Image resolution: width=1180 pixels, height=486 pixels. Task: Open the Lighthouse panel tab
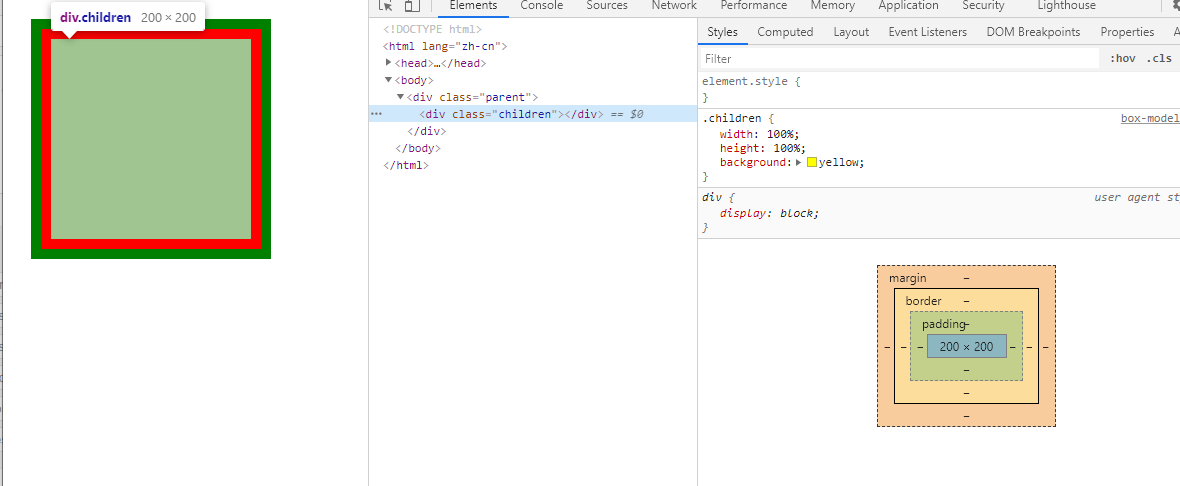point(1066,5)
